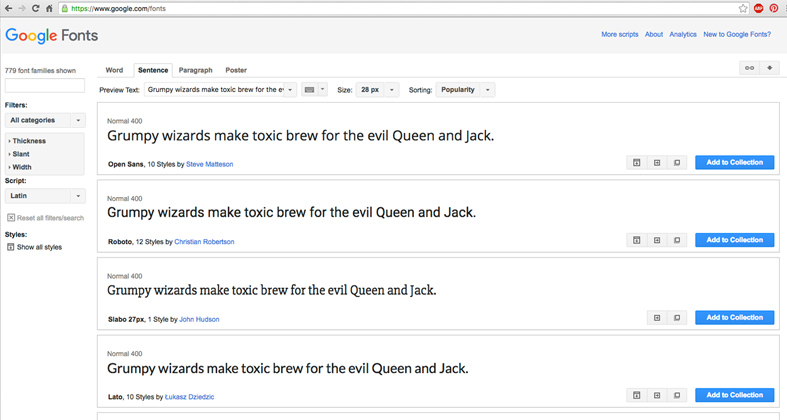Click the red ABP extension icon
The image size is (787, 420).
click(758, 9)
